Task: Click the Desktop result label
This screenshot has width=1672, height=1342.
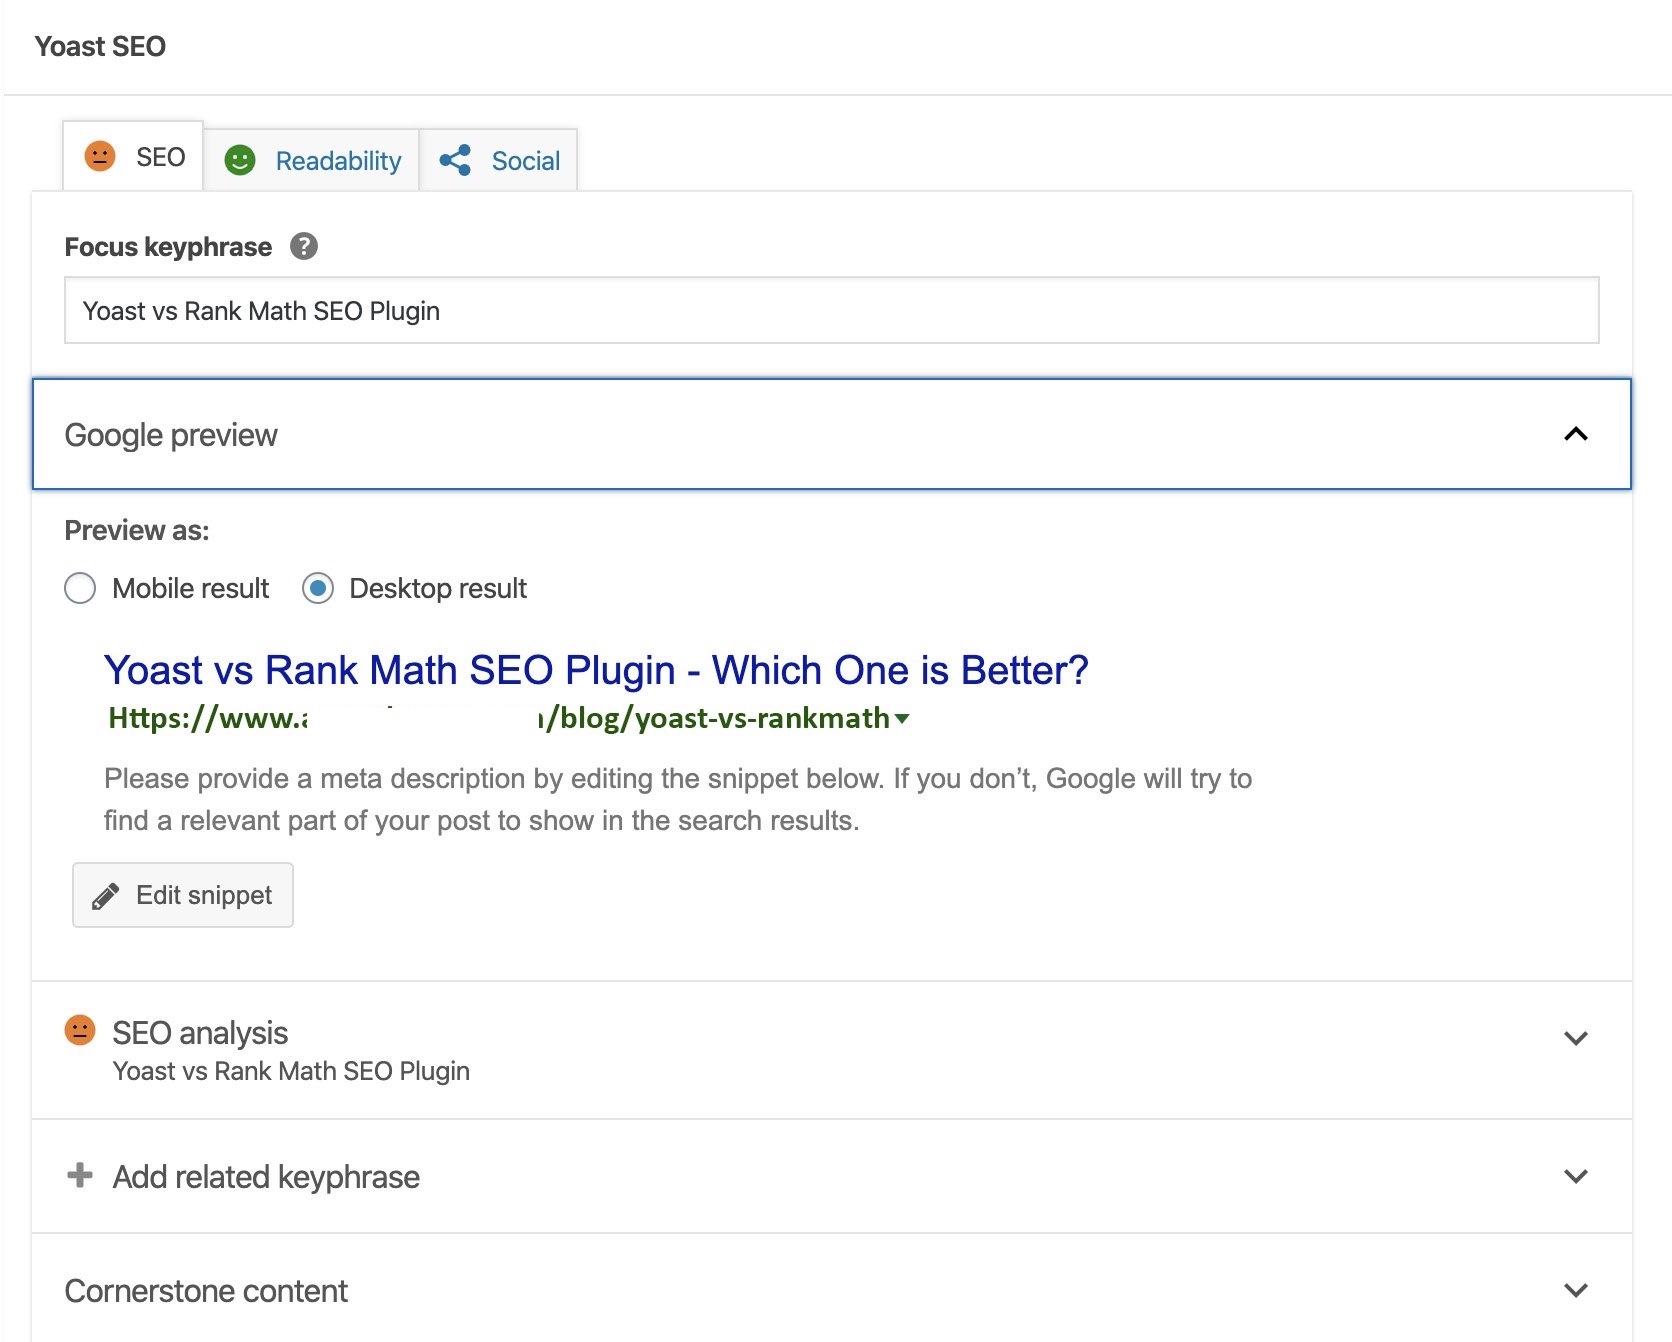Action: 438,588
